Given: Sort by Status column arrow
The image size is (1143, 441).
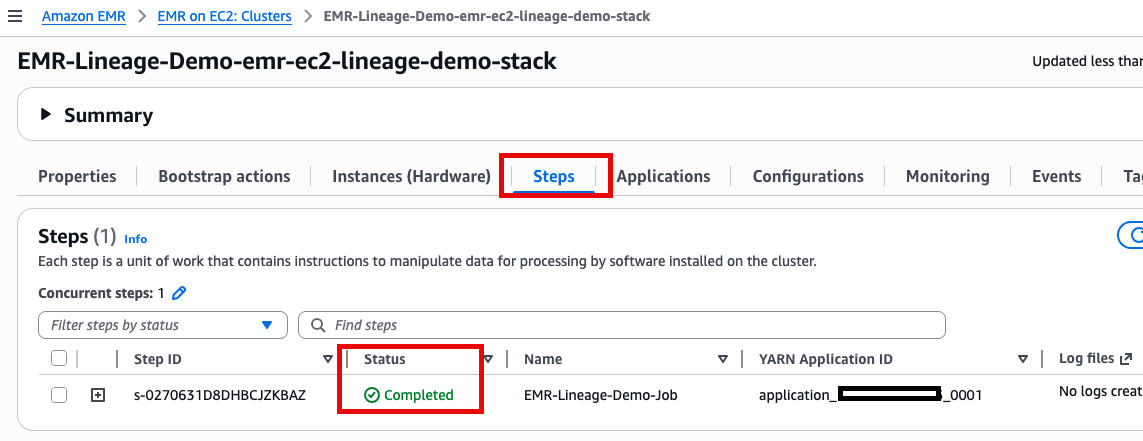Looking at the screenshot, I should [x=488, y=359].
